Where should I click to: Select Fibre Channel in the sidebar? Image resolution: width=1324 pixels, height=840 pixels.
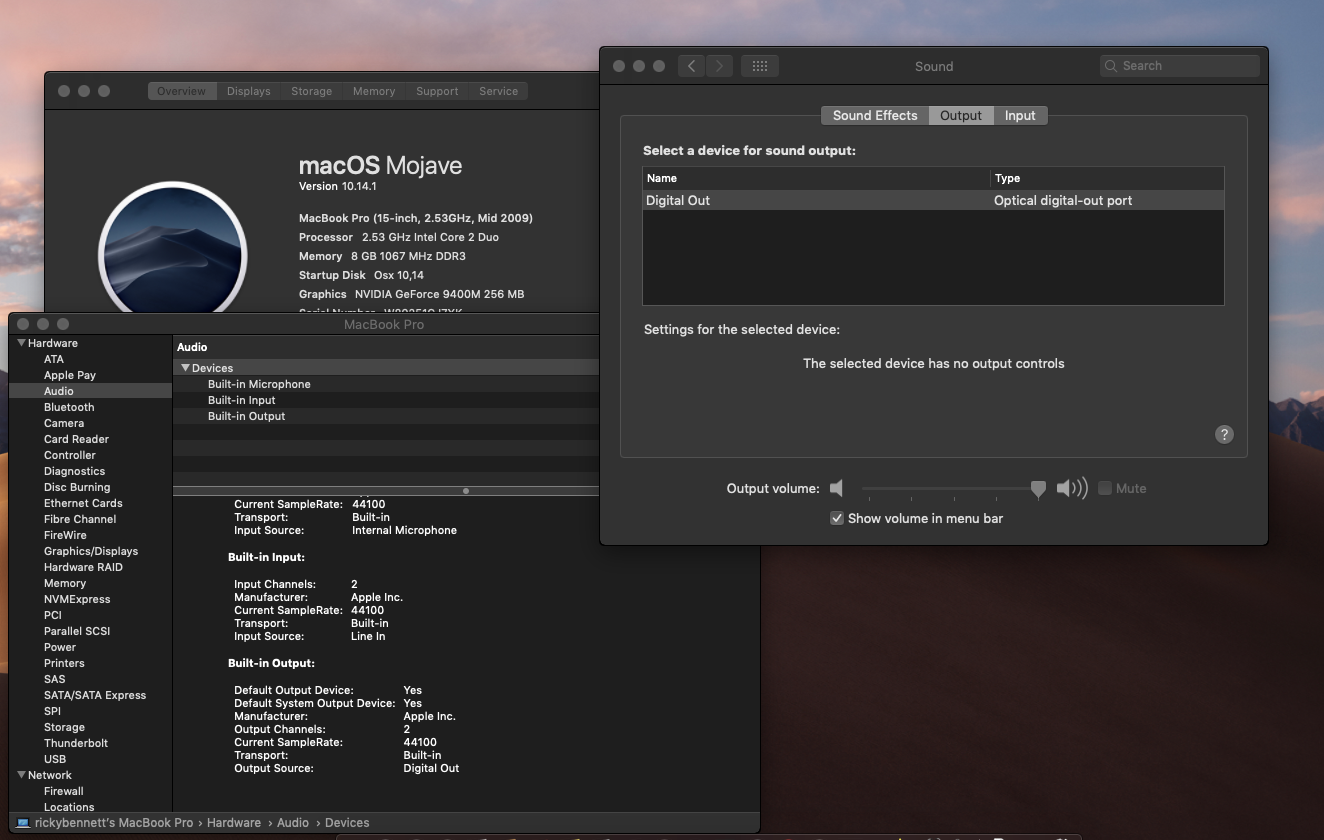(x=80, y=519)
